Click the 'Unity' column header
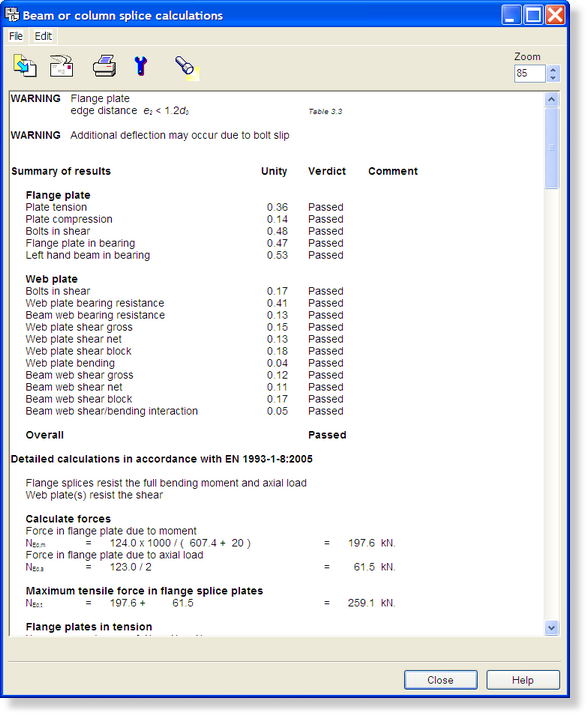Viewport: 587px width, 715px height. 274,171
